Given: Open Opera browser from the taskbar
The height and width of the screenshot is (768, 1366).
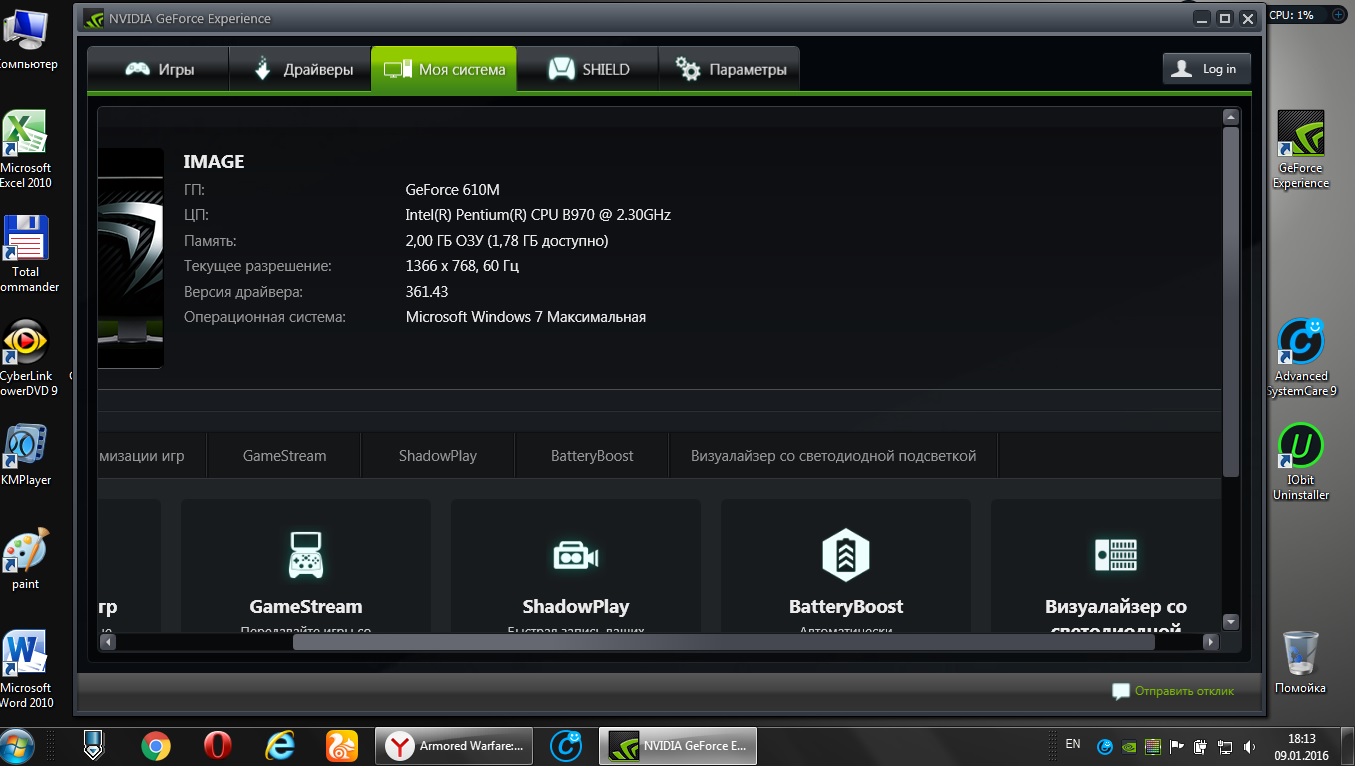Looking at the screenshot, I should pyautogui.click(x=217, y=746).
